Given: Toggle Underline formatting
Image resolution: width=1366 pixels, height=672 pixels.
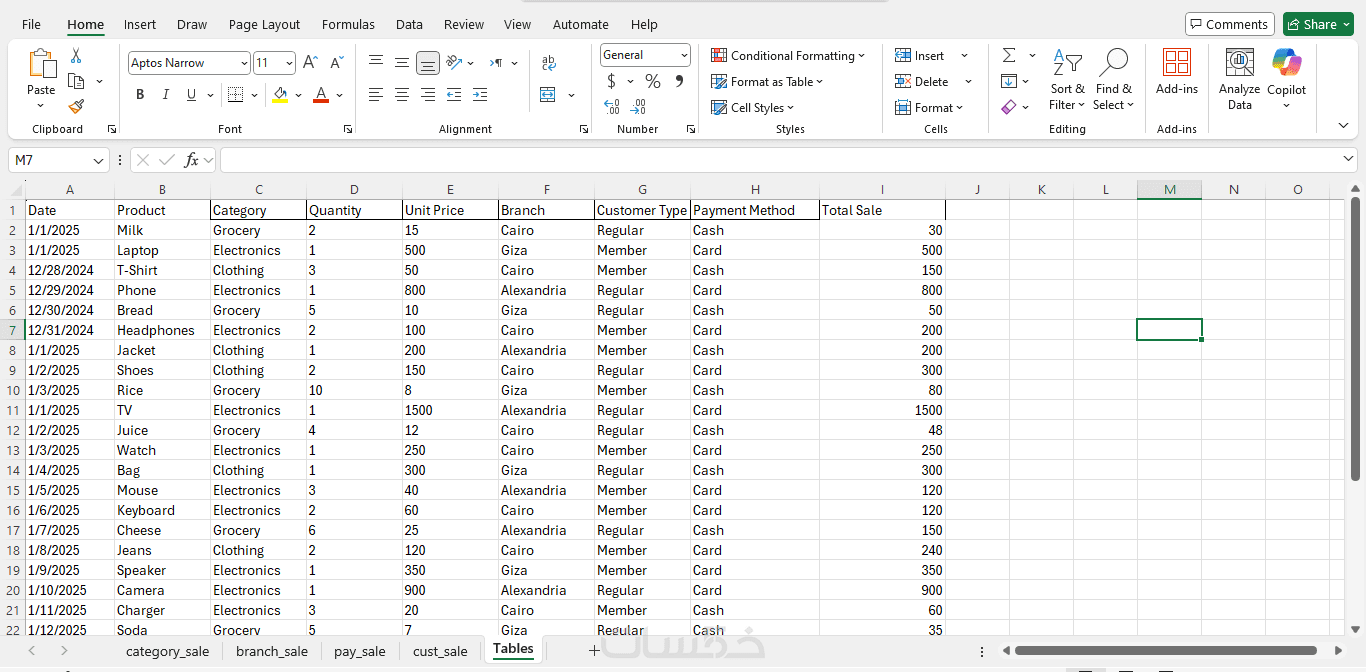Looking at the screenshot, I should tap(191, 95).
